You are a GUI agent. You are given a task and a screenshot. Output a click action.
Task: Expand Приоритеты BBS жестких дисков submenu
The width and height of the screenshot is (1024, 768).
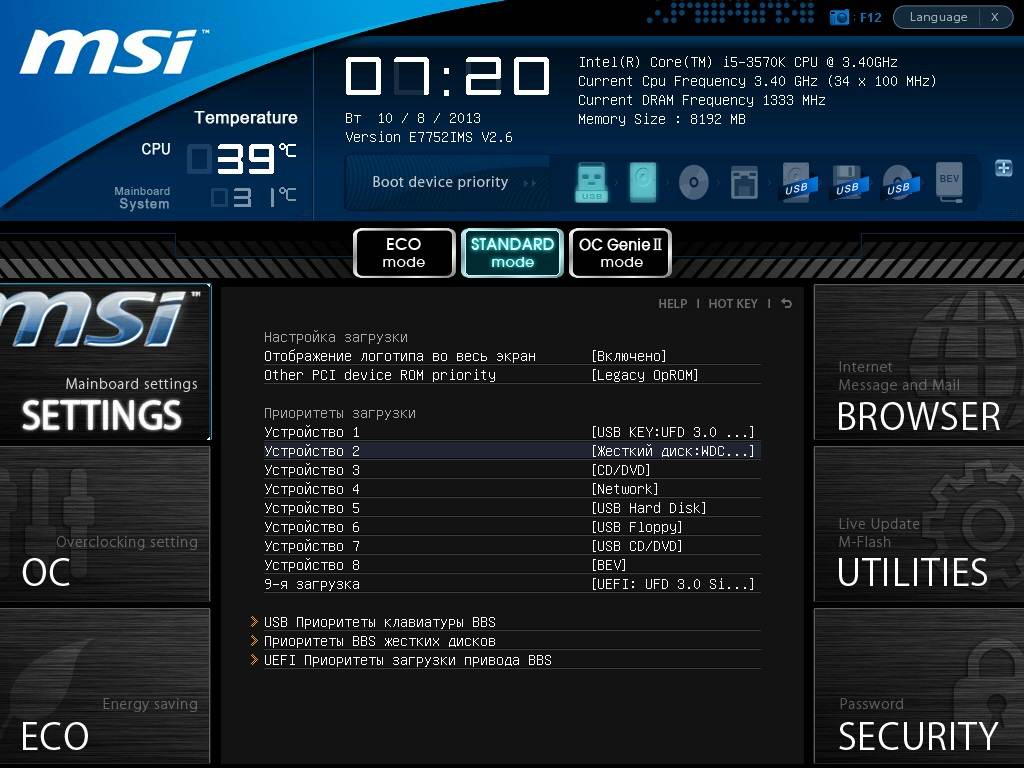point(380,641)
